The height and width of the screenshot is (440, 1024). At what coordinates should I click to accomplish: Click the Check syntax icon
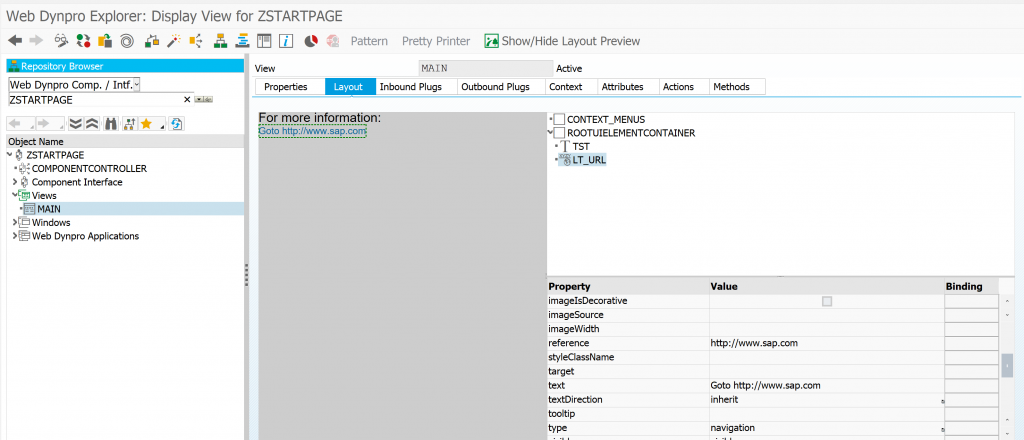[x=152, y=41]
